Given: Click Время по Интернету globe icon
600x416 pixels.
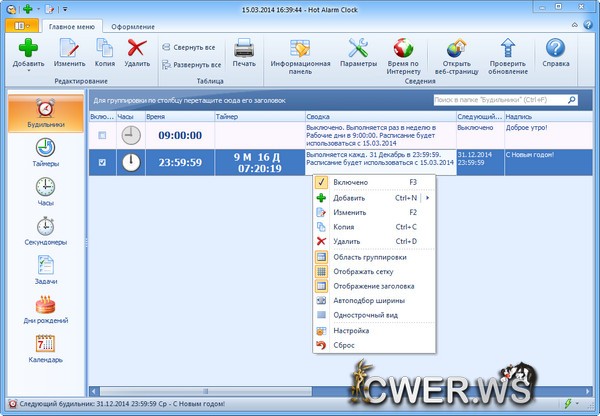Looking at the screenshot, I should (405, 46).
